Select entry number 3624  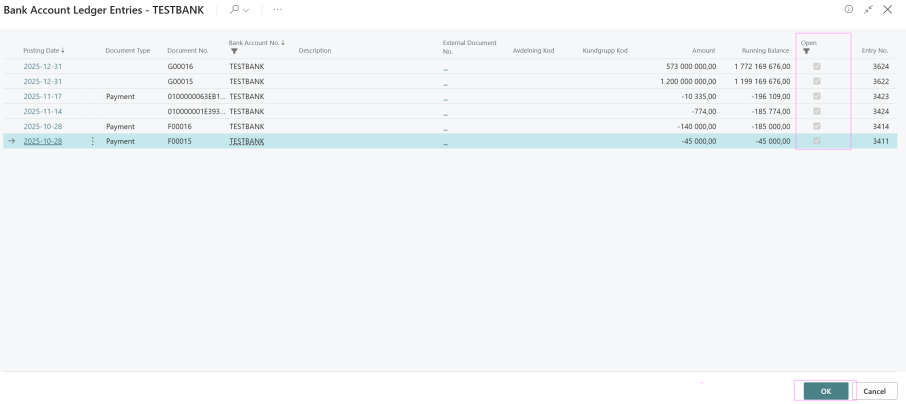click(881, 66)
